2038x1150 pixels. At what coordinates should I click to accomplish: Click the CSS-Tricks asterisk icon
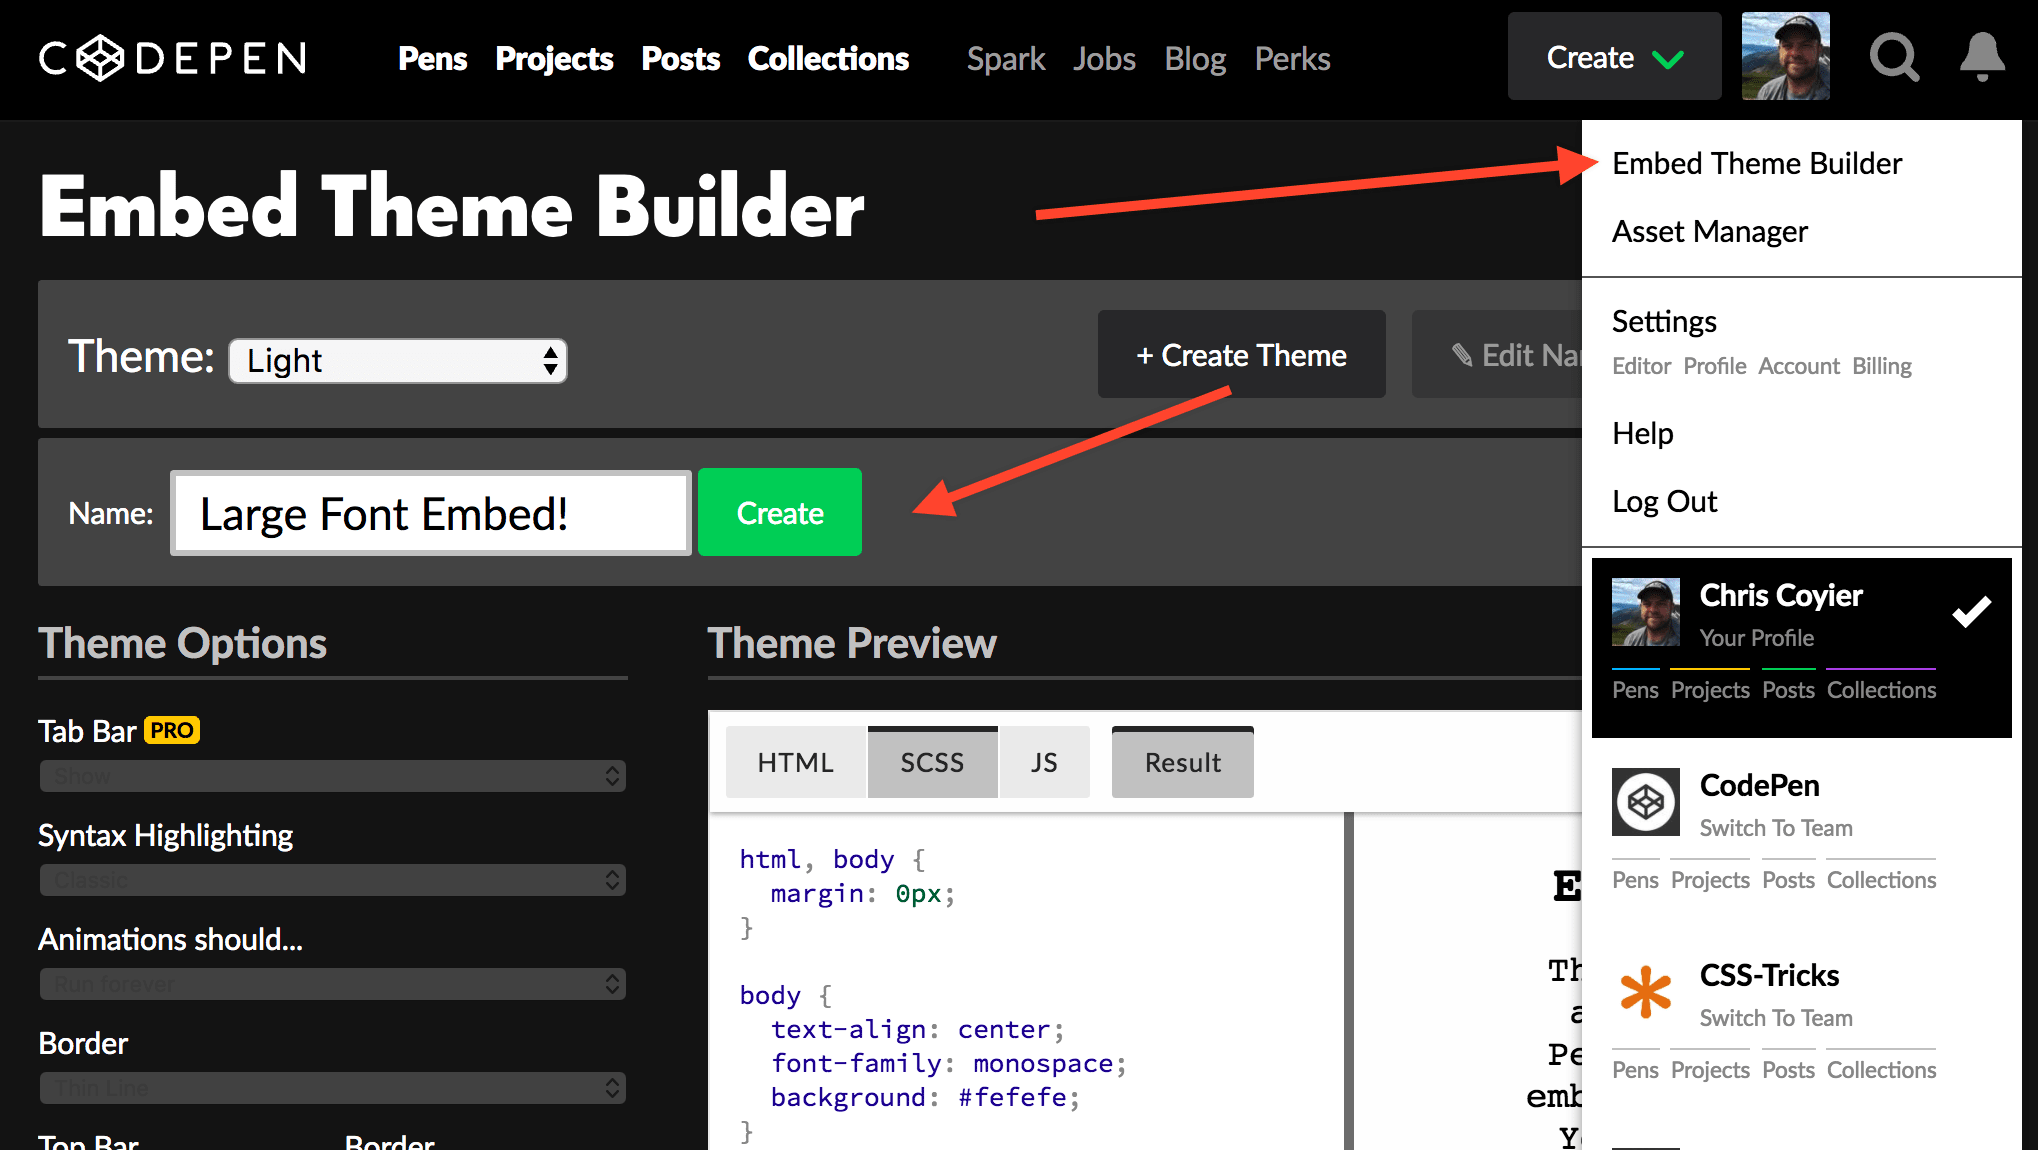[x=1645, y=992]
